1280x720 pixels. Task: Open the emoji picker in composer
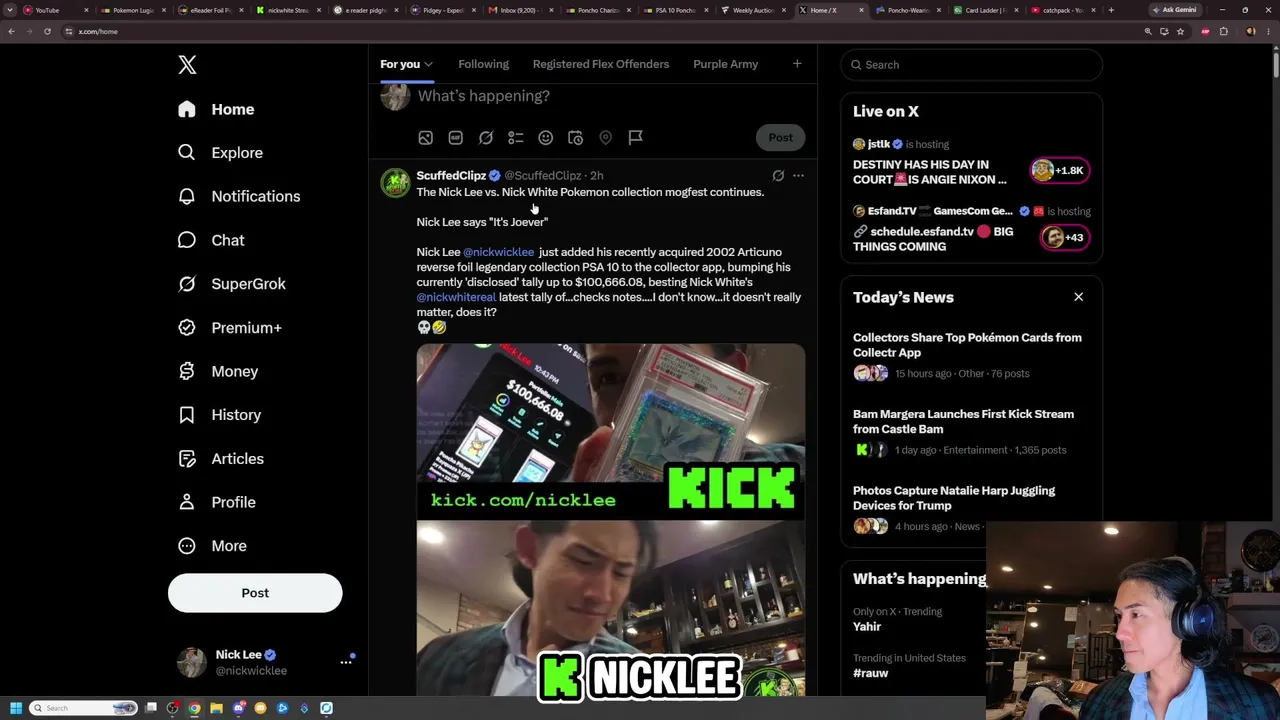tap(546, 138)
